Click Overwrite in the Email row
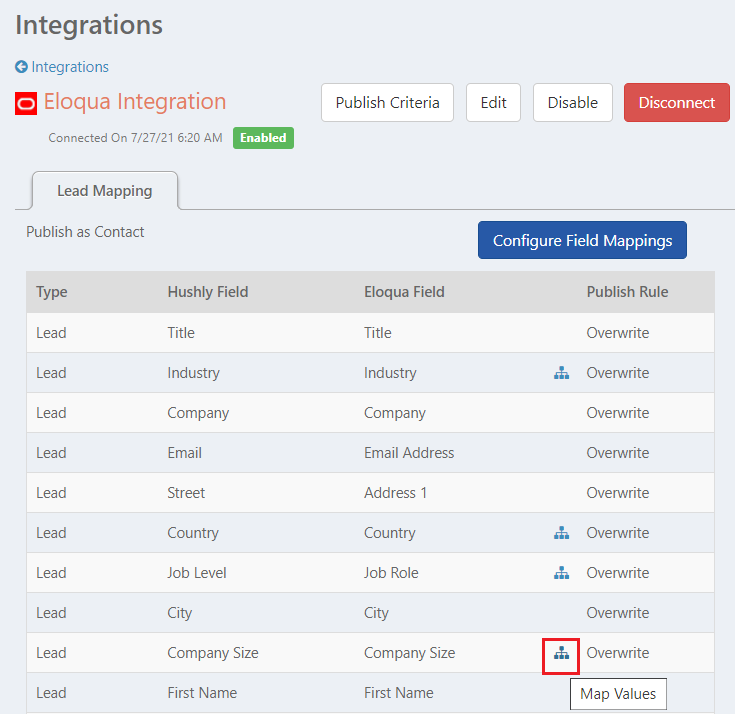Image resolution: width=735 pixels, height=714 pixels. tap(618, 453)
